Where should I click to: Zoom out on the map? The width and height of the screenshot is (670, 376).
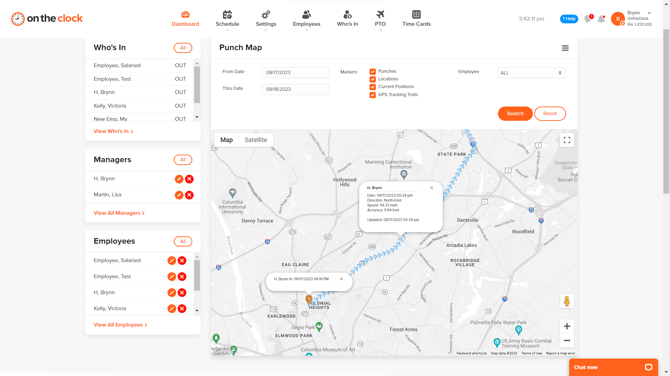[567, 341]
